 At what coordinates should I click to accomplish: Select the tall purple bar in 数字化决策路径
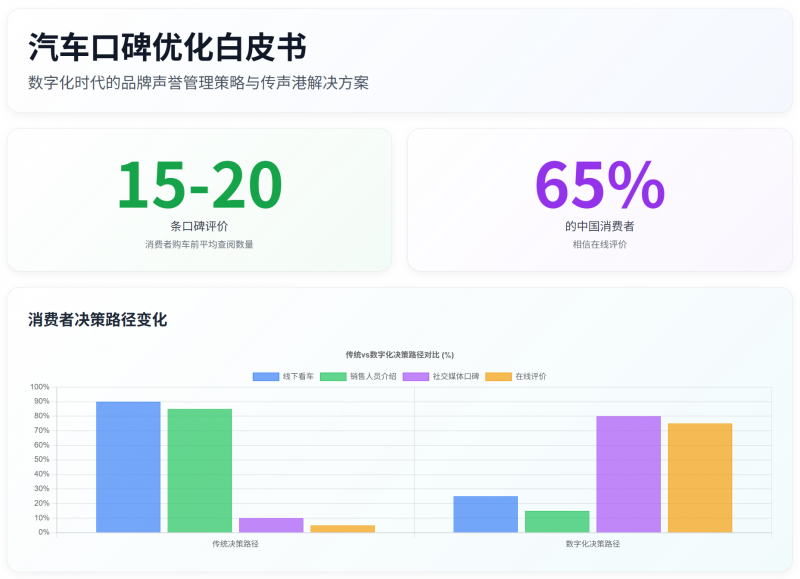tap(628, 474)
